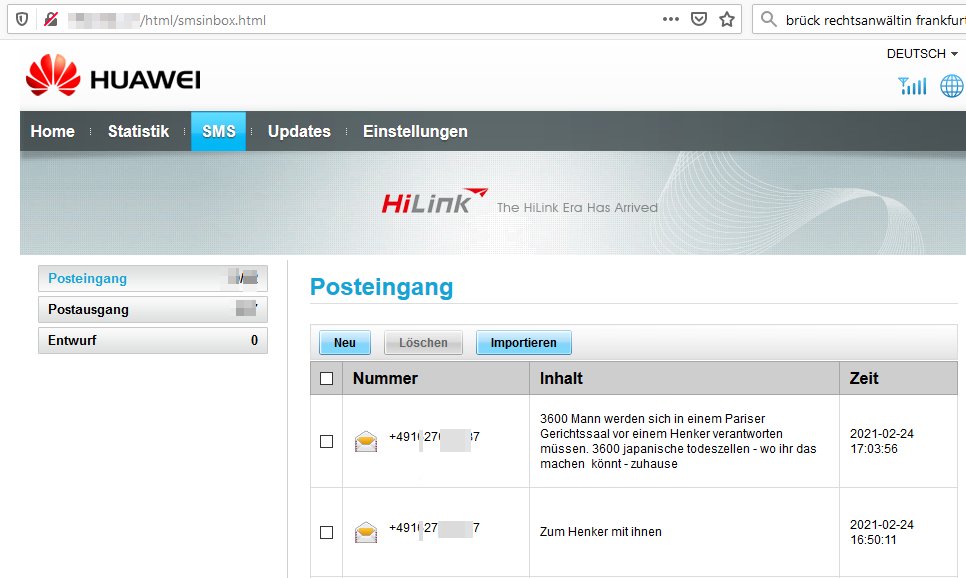Open the Einstellungen tab
966x578 pixels.
pos(415,131)
